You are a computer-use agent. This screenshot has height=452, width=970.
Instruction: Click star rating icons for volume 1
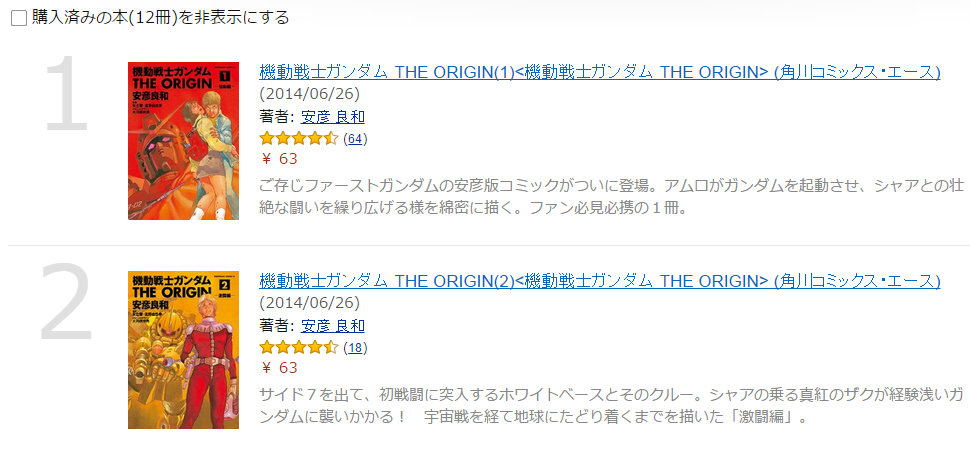tap(299, 139)
